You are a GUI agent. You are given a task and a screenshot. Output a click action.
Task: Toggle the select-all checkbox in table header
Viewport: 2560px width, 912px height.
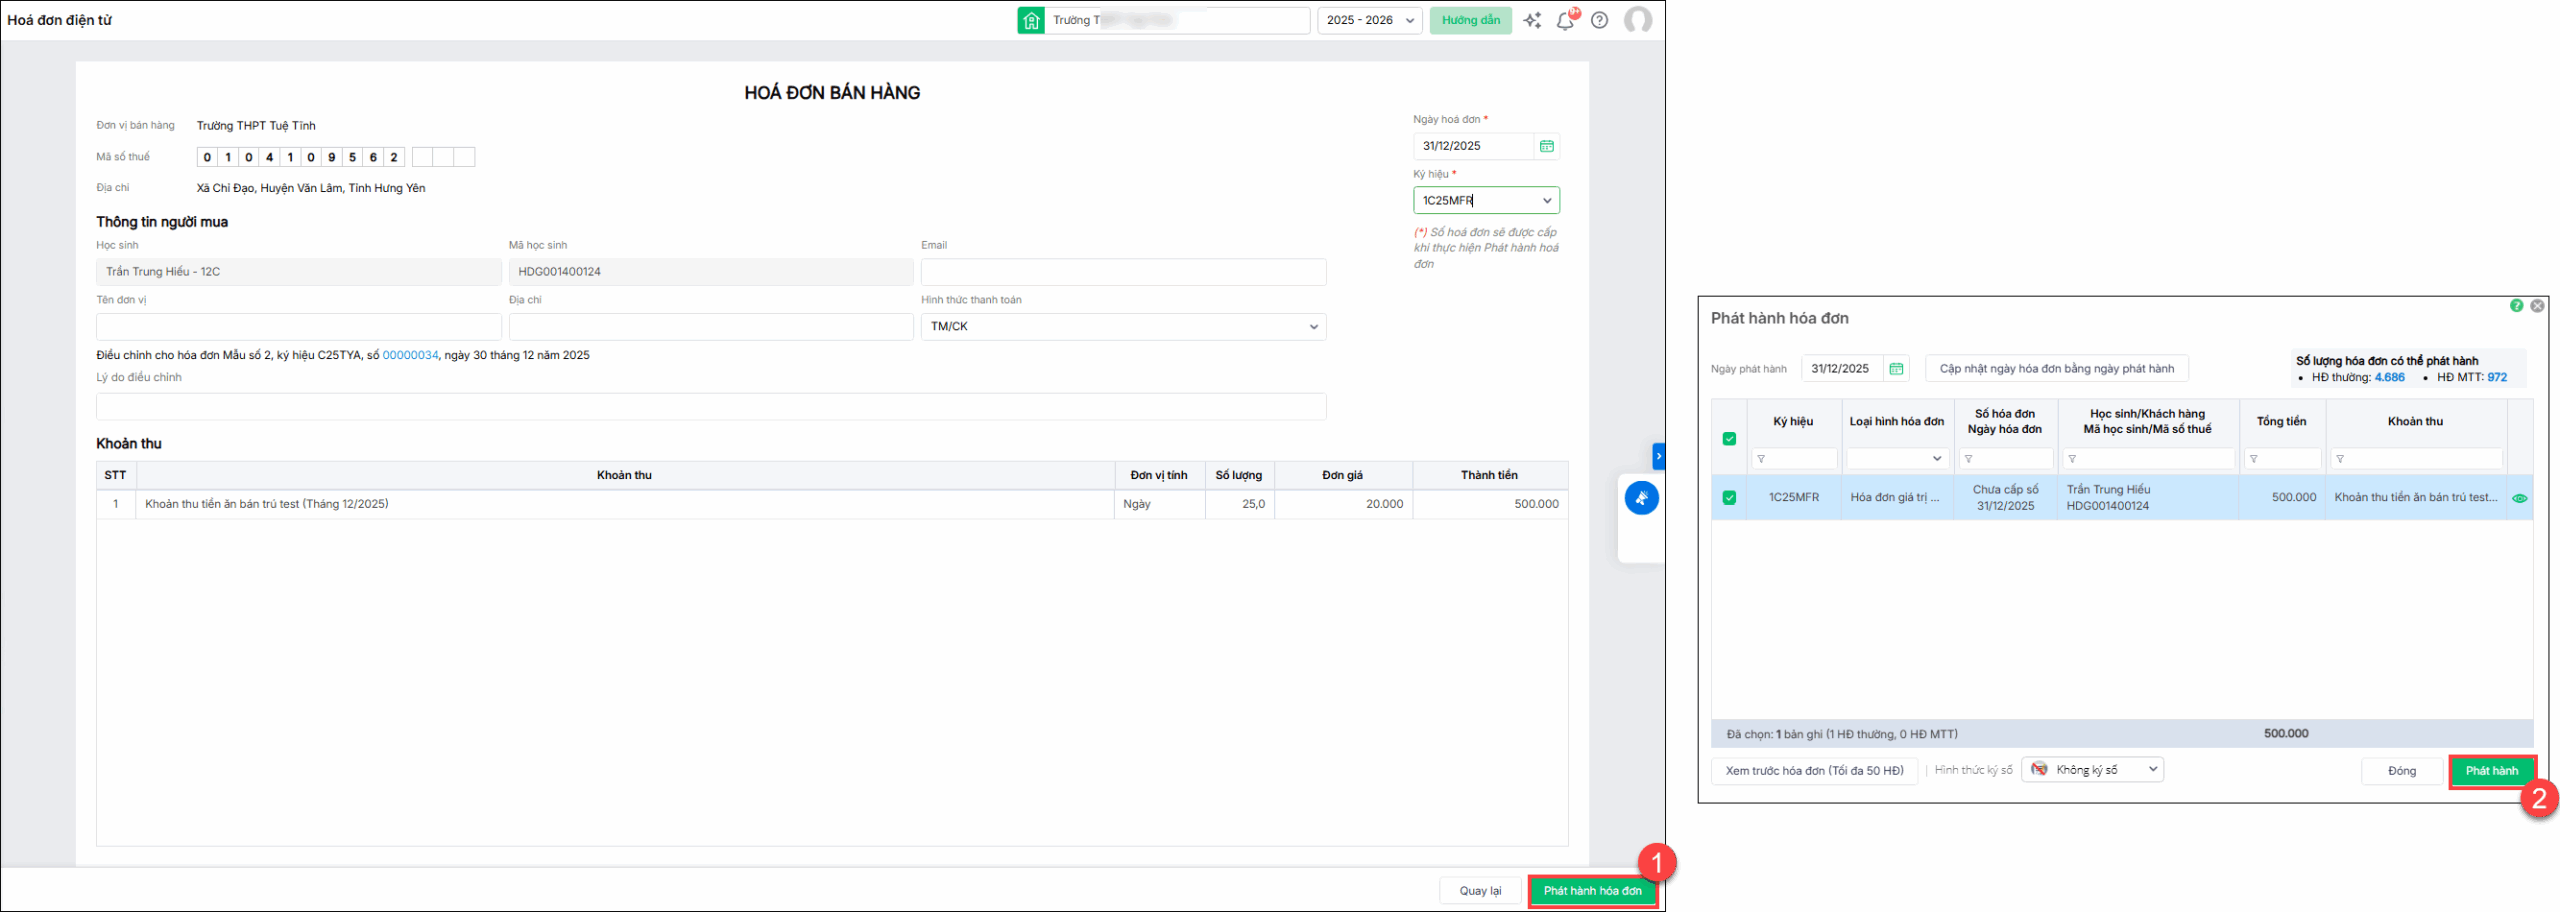click(1729, 439)
